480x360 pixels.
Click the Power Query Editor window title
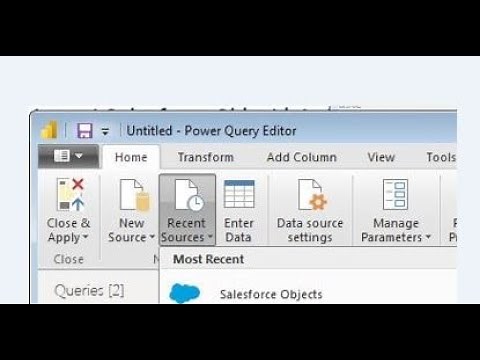211,131
